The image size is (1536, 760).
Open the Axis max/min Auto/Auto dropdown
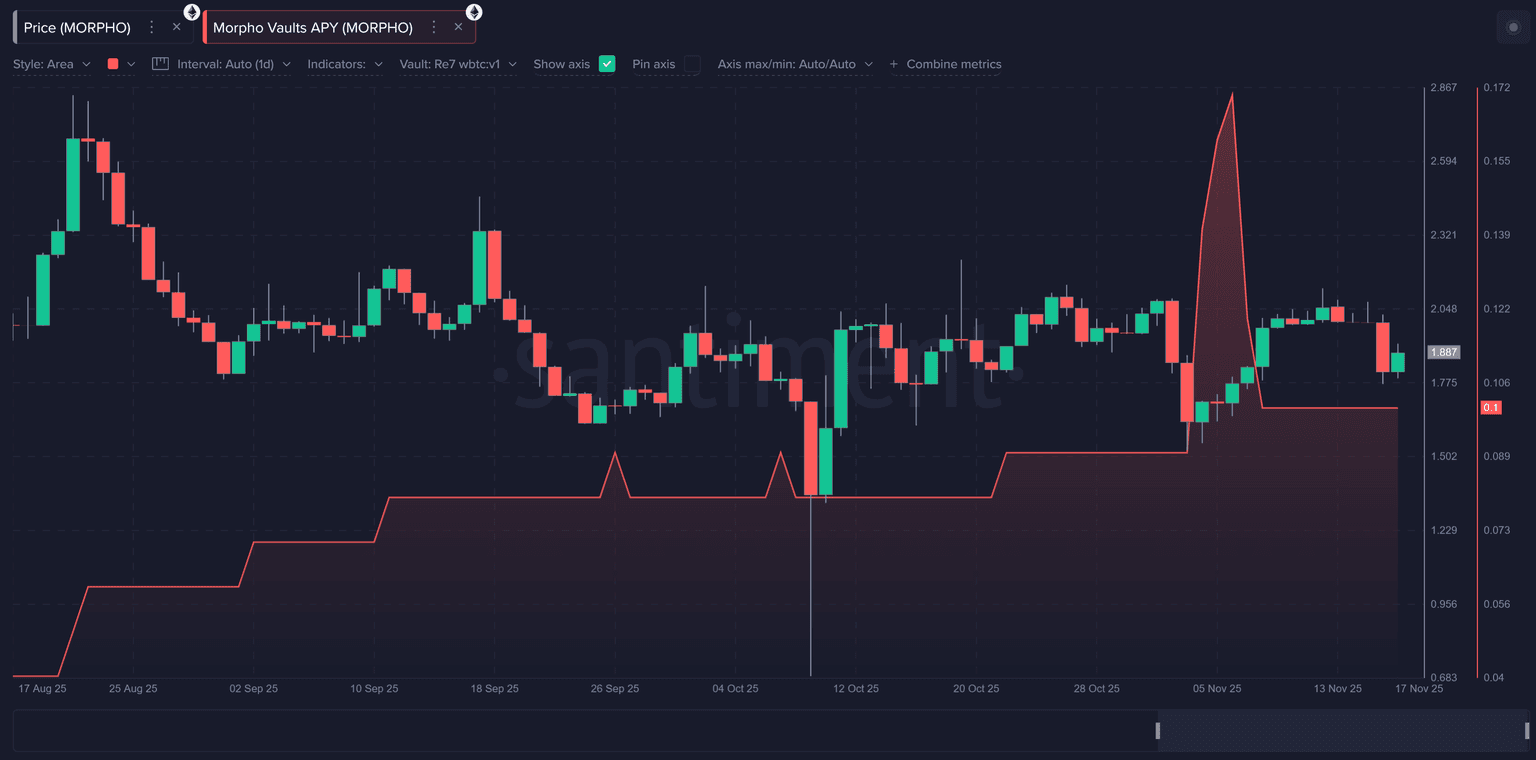[795, 64]
